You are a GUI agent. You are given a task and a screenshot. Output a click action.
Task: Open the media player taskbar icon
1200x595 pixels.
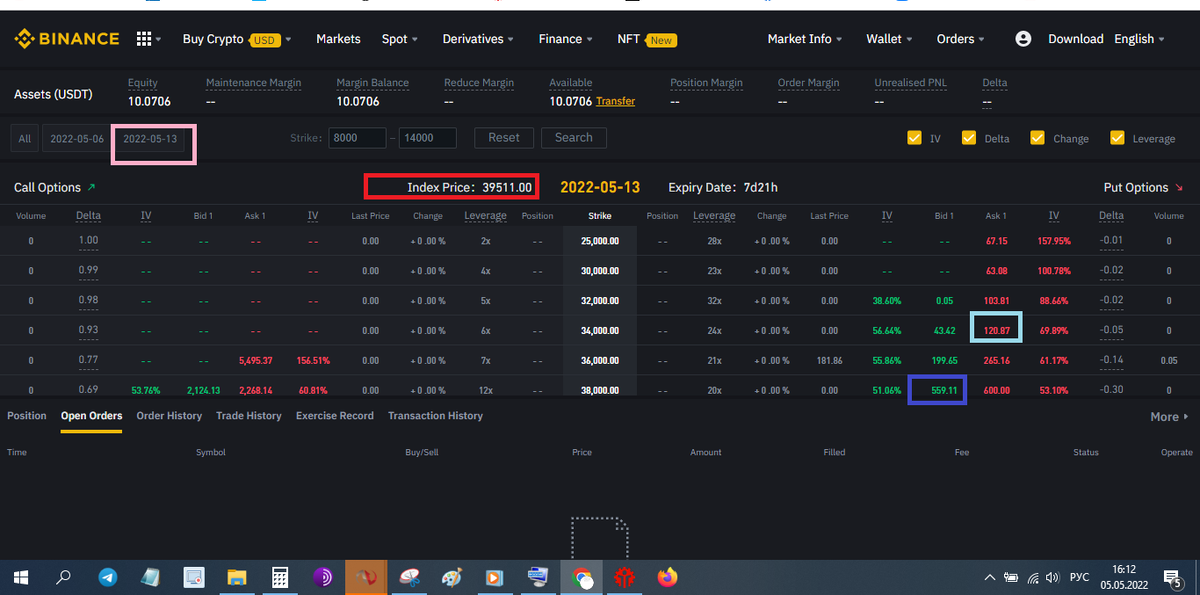pos(495,577)
